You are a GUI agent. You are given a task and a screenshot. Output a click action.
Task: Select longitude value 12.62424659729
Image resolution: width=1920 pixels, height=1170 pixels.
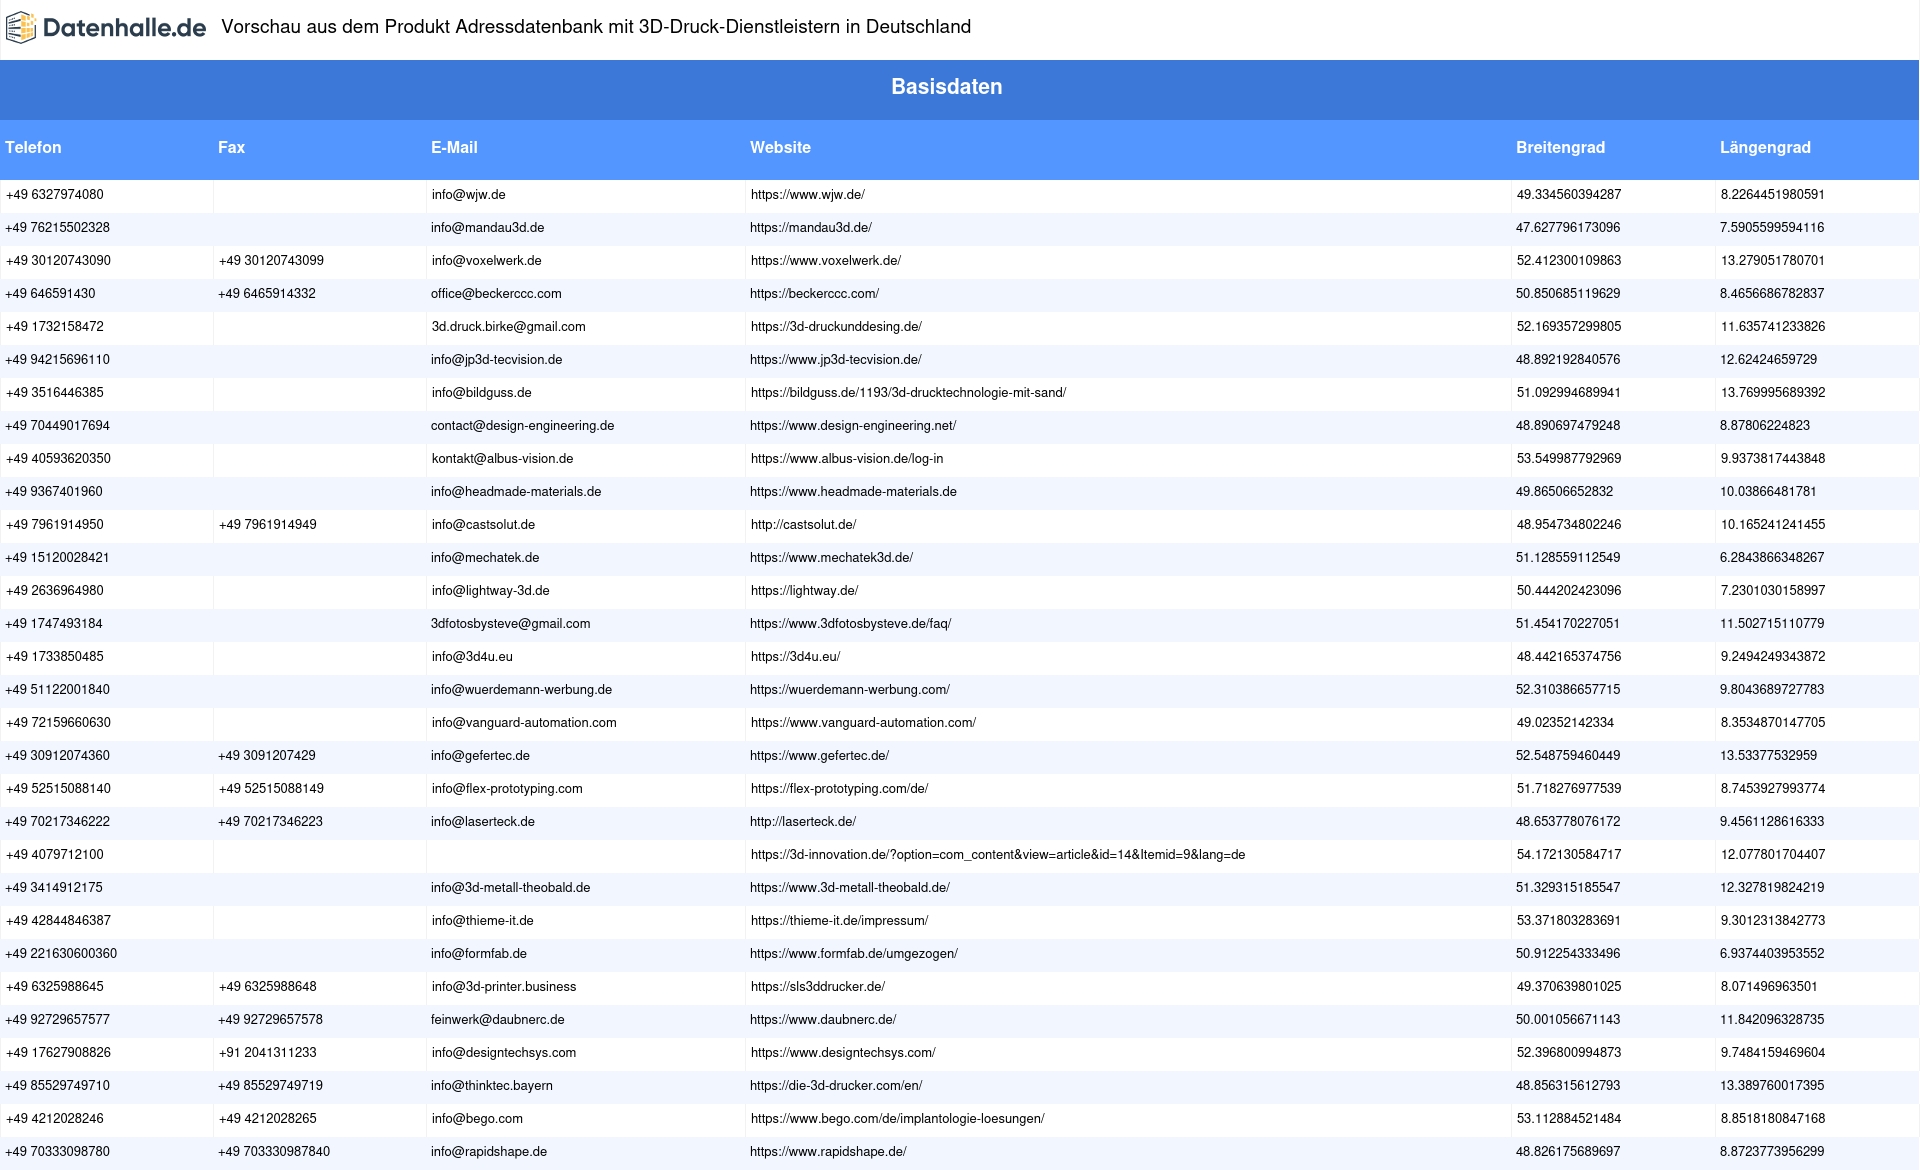point(1769,360)
